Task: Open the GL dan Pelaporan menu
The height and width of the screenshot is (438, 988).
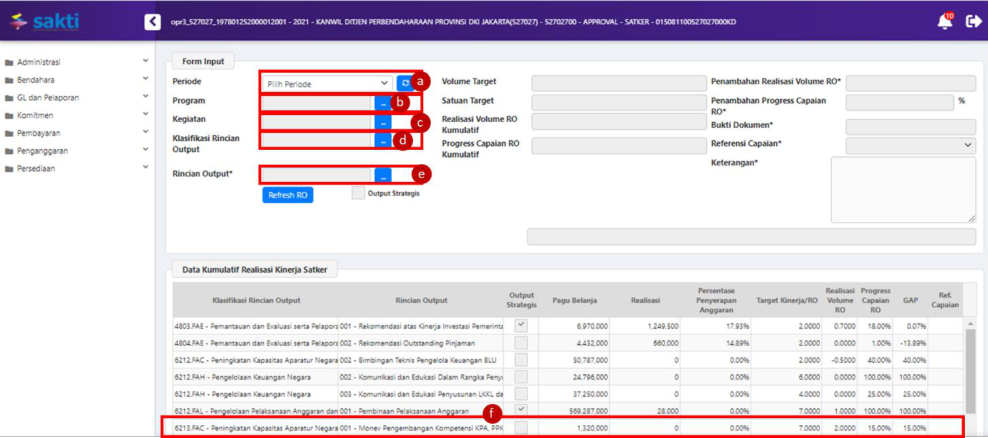Action: pos(75,98)
